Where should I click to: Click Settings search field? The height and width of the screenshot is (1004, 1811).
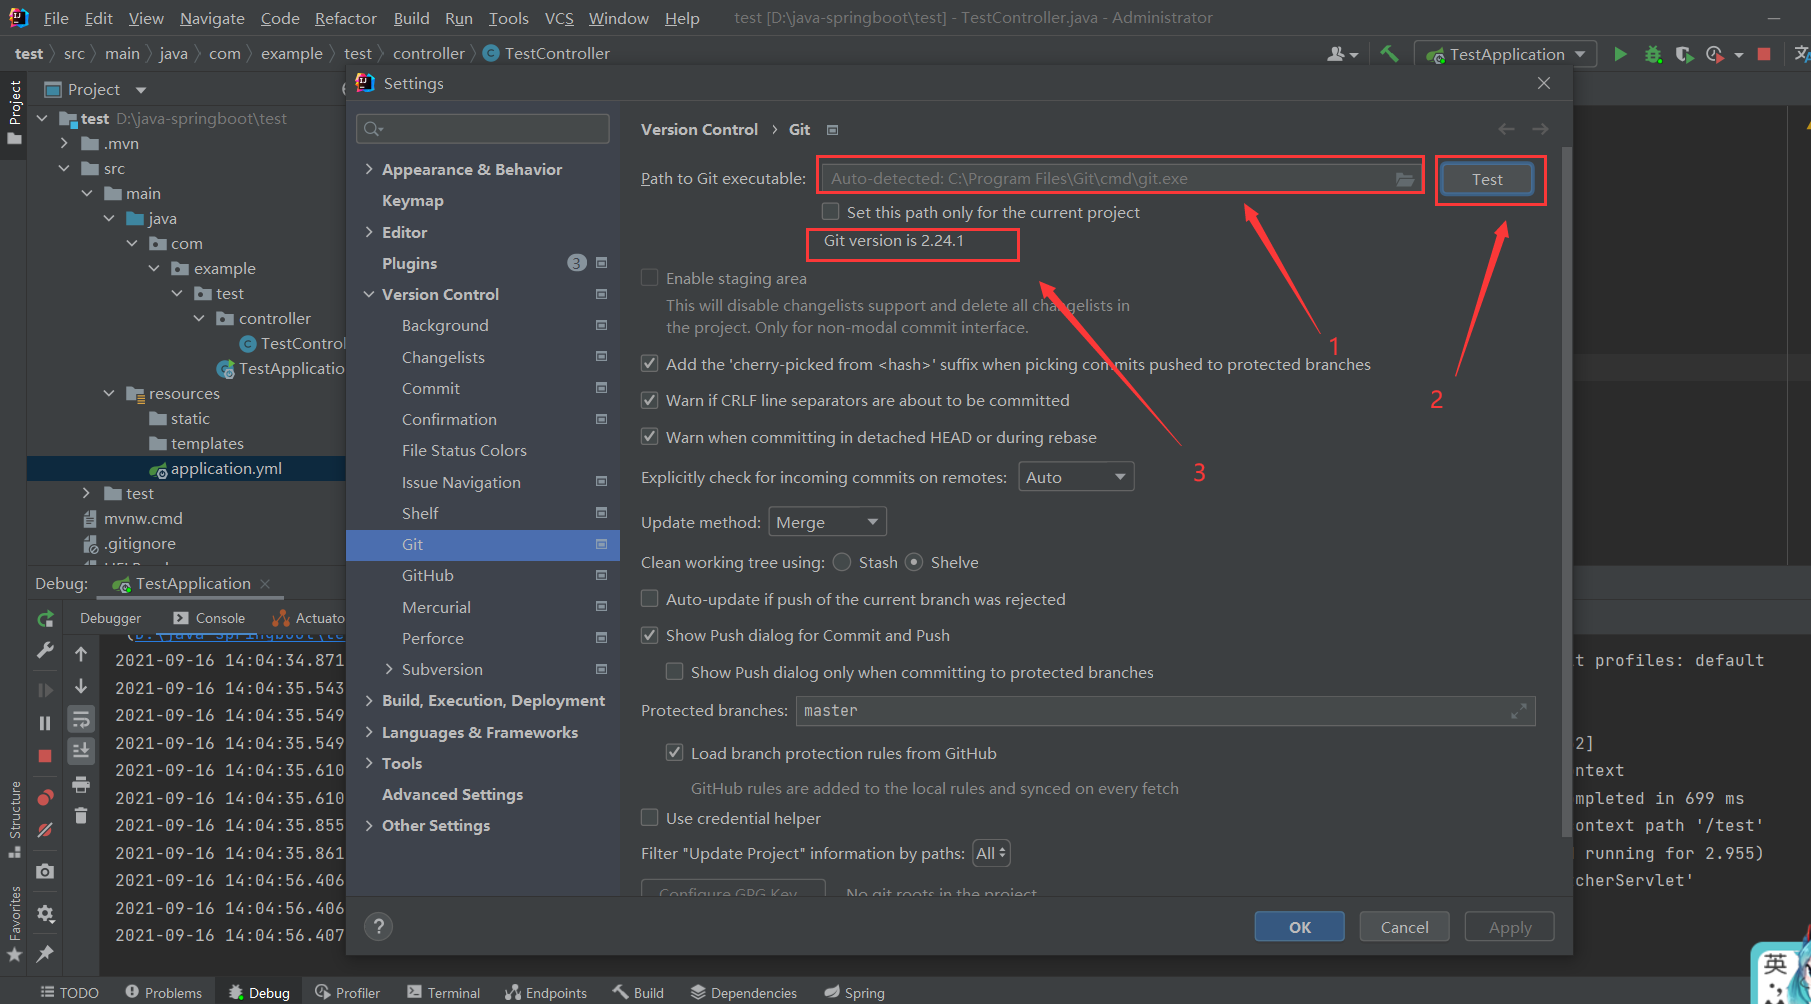483,128
